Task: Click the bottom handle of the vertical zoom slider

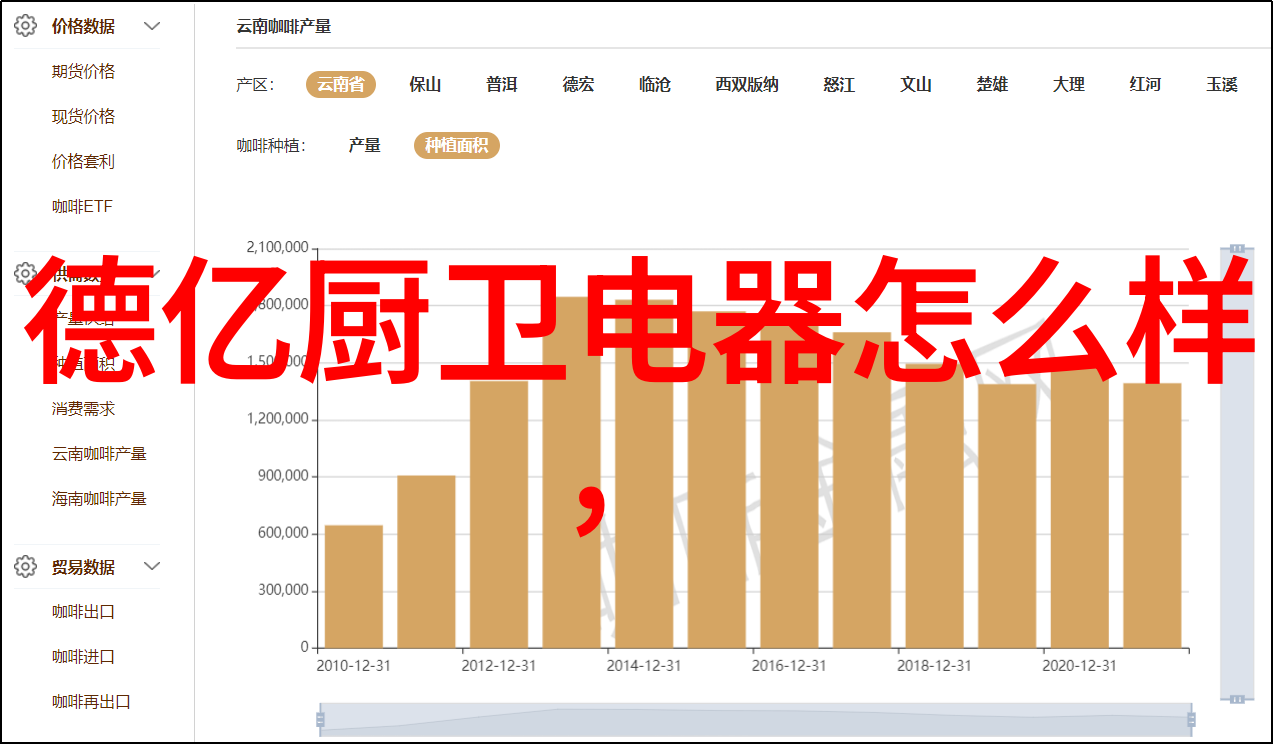Action: 1237,698
